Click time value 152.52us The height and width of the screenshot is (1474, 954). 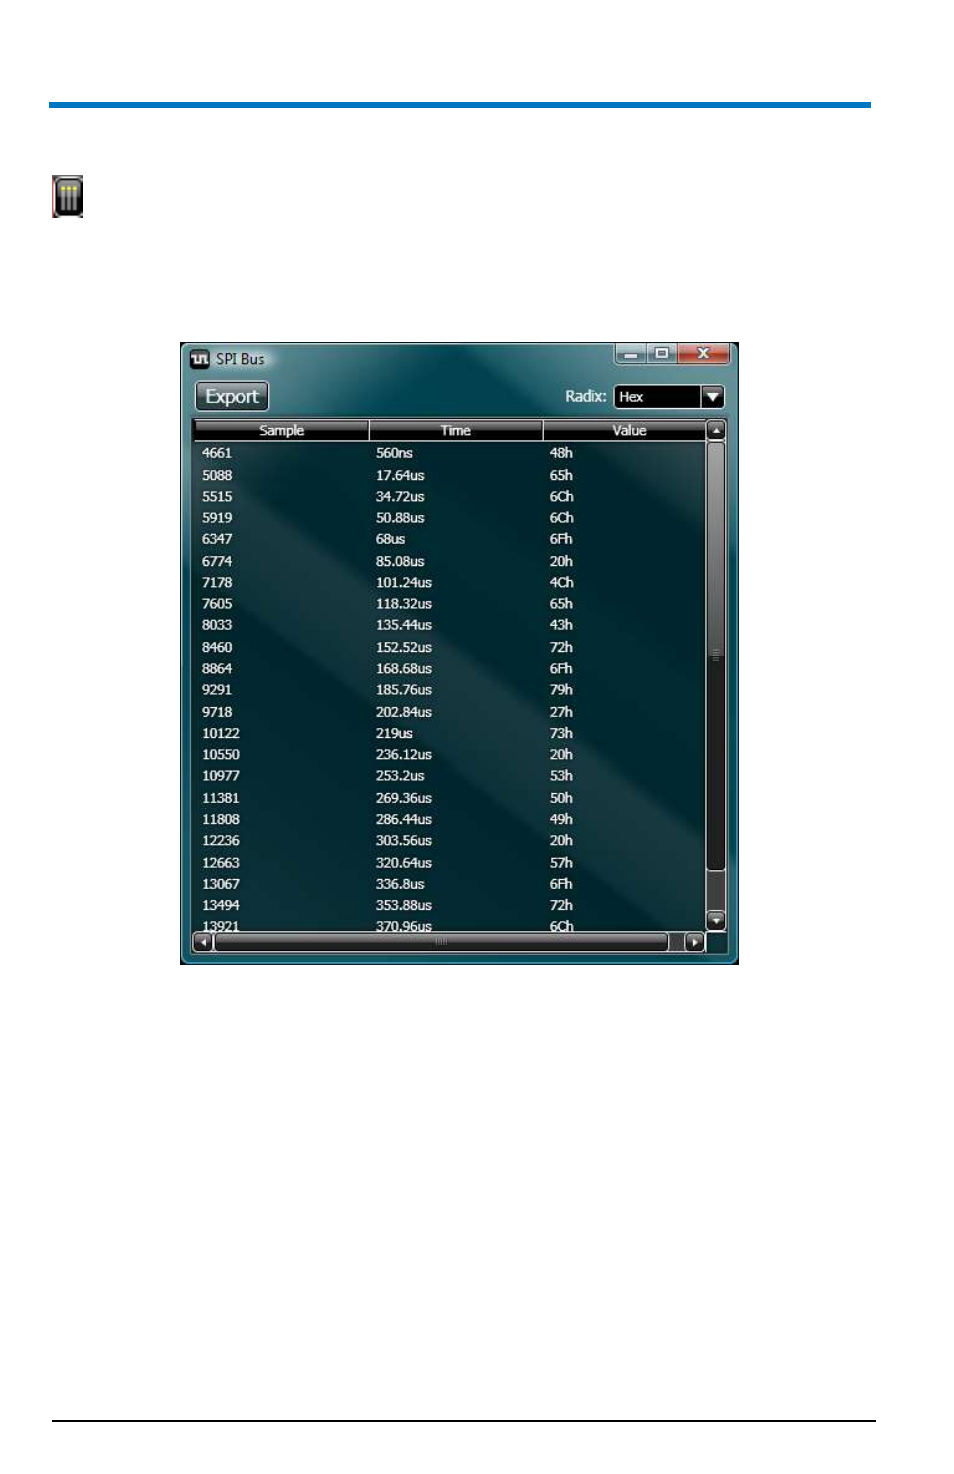pos(404,647)
